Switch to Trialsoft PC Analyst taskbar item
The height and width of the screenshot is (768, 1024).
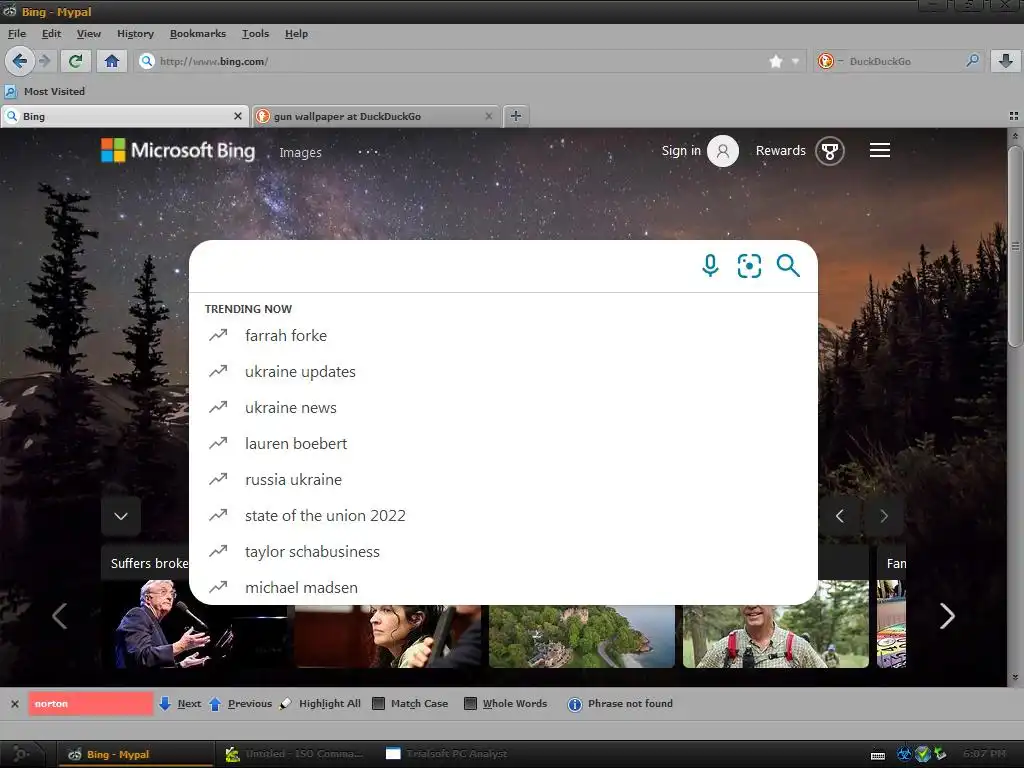(447, 754)
